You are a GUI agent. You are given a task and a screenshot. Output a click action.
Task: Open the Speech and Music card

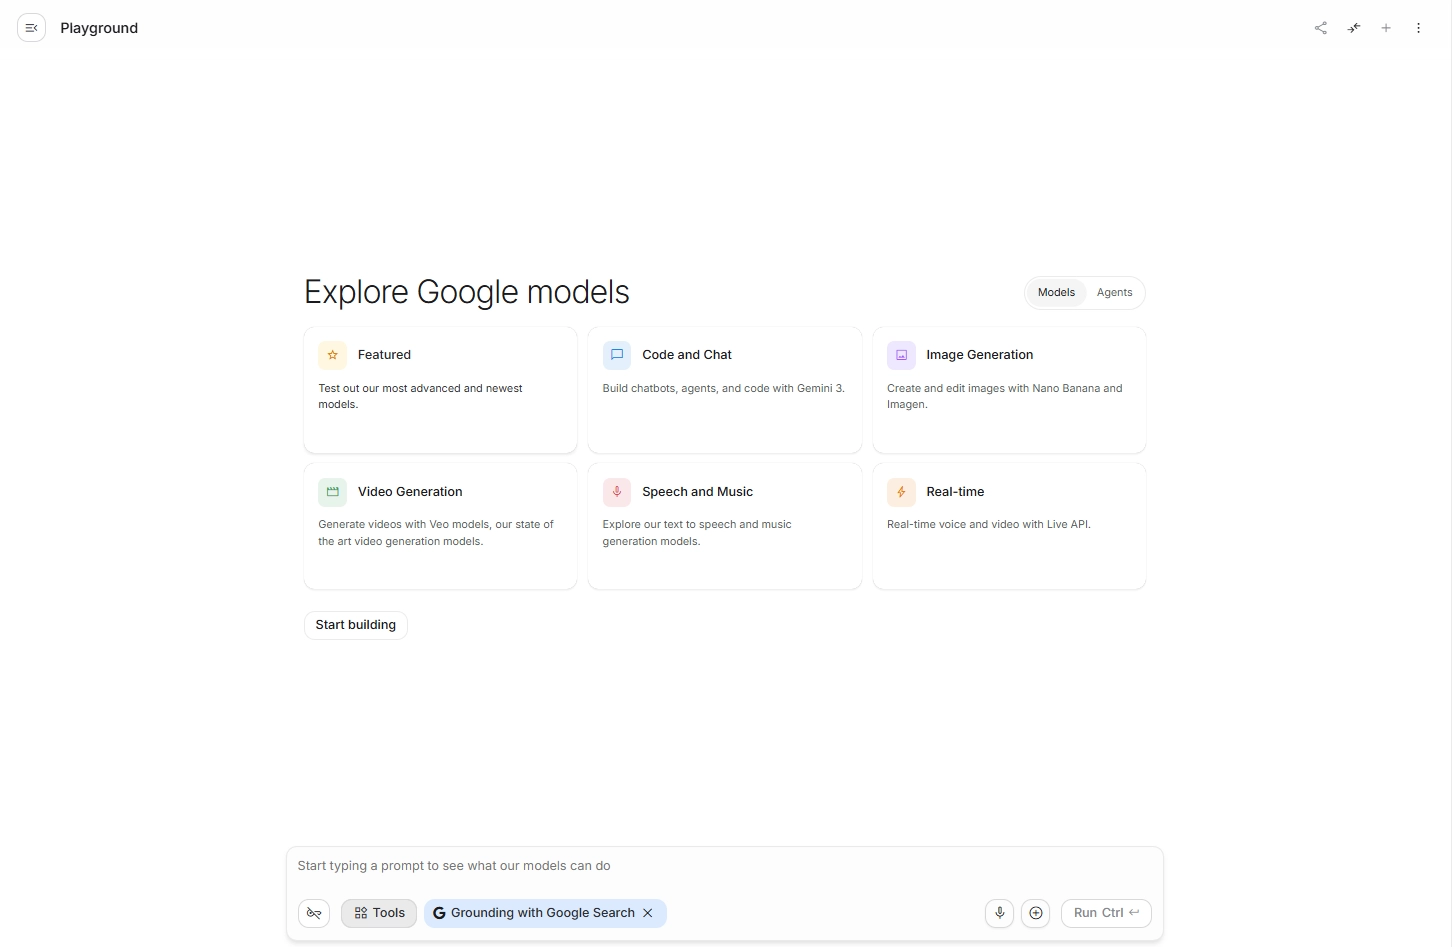[725, 526]
